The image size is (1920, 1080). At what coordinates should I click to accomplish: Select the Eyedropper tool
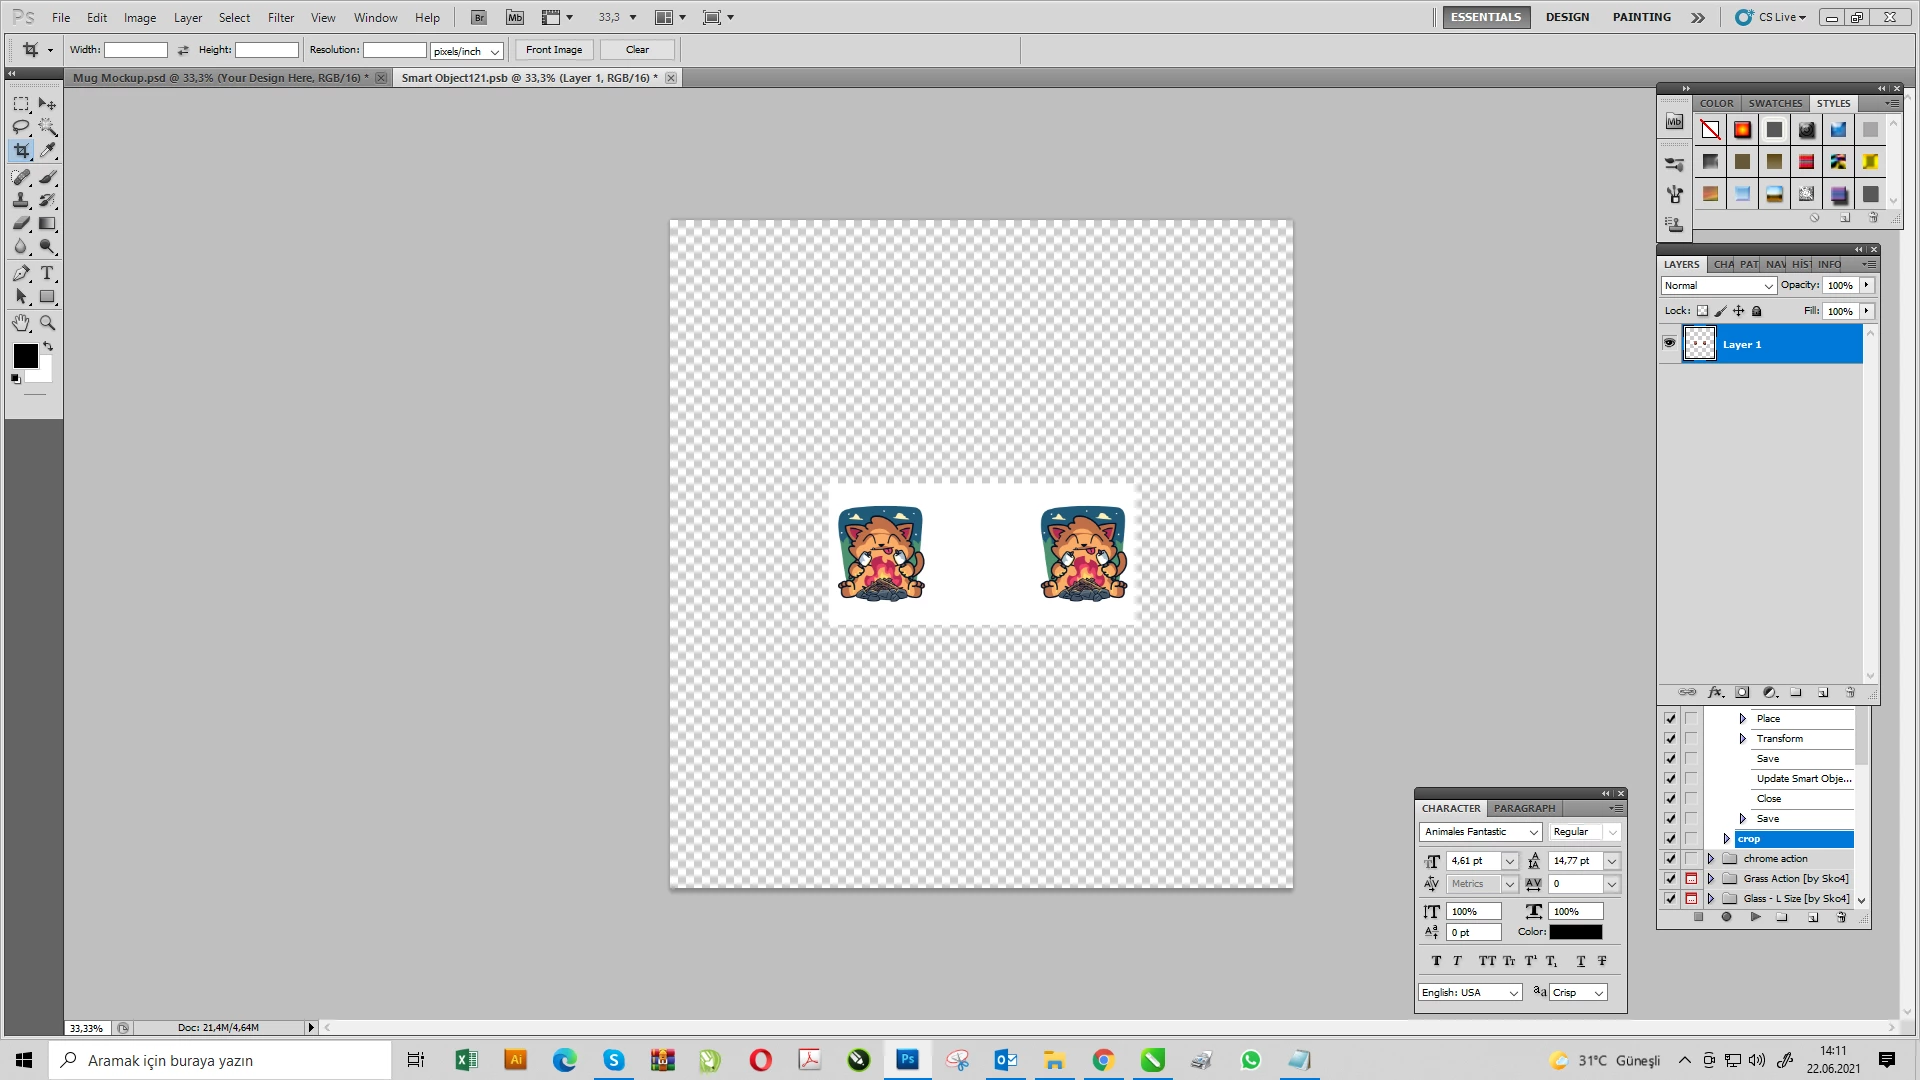(x=47, y=151)
